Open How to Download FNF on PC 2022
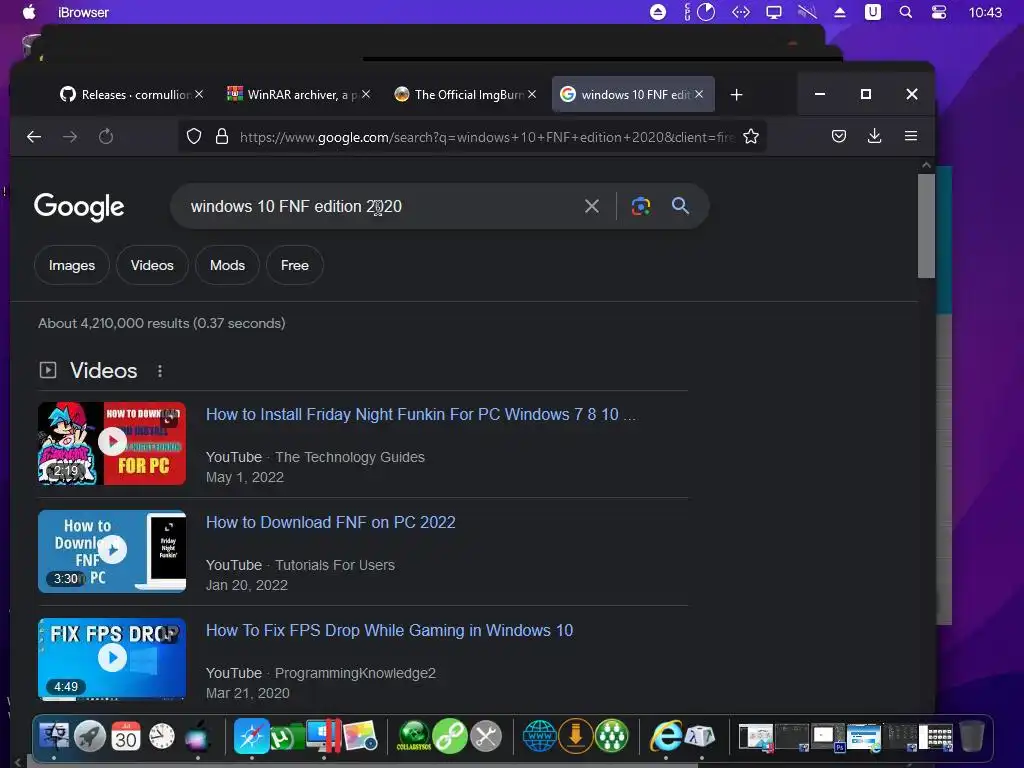 [x=330, y=522]
